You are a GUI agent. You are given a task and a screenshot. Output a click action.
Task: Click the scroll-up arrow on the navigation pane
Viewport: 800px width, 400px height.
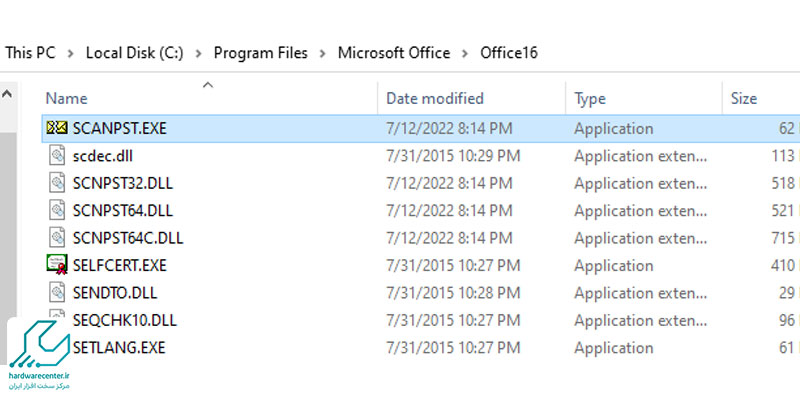coord(7,94)
